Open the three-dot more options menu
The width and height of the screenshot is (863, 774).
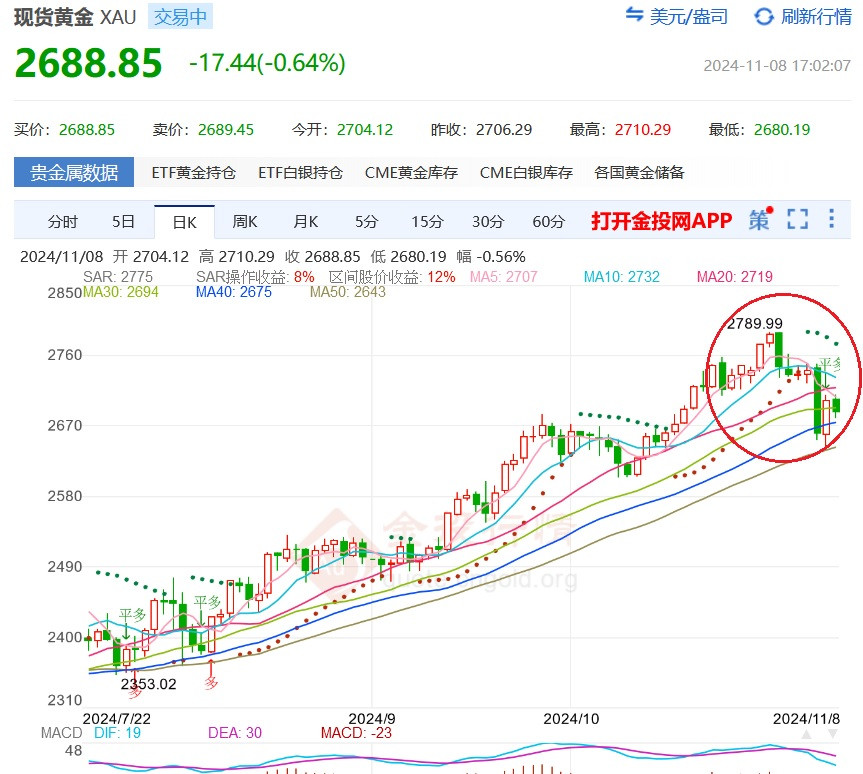click(x=832, y=220)
